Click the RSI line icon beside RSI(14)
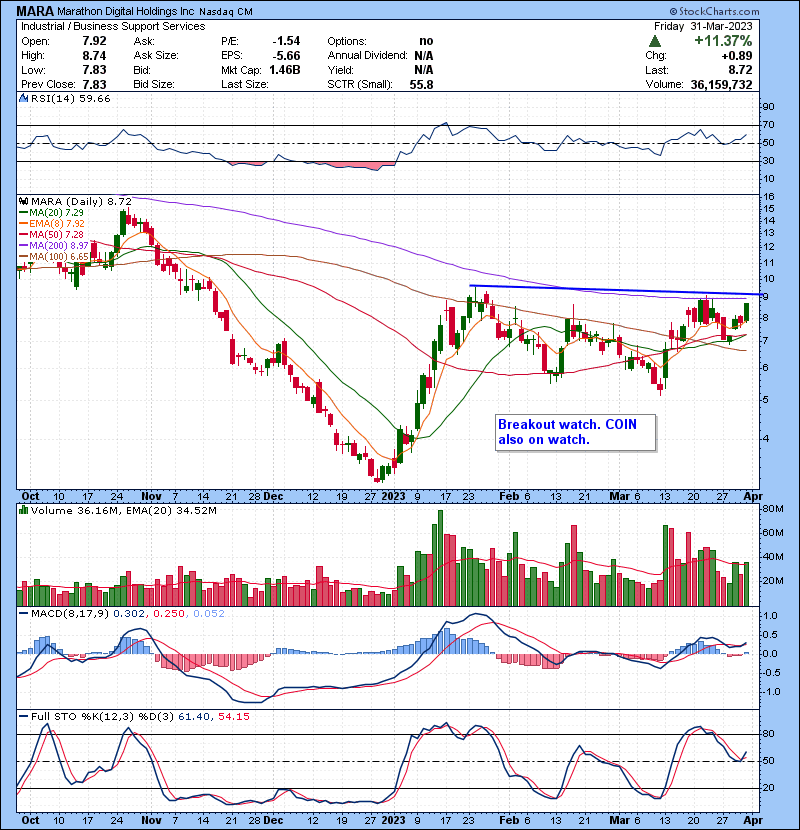The height and width of the screenshot is (830, 800). 23,98
